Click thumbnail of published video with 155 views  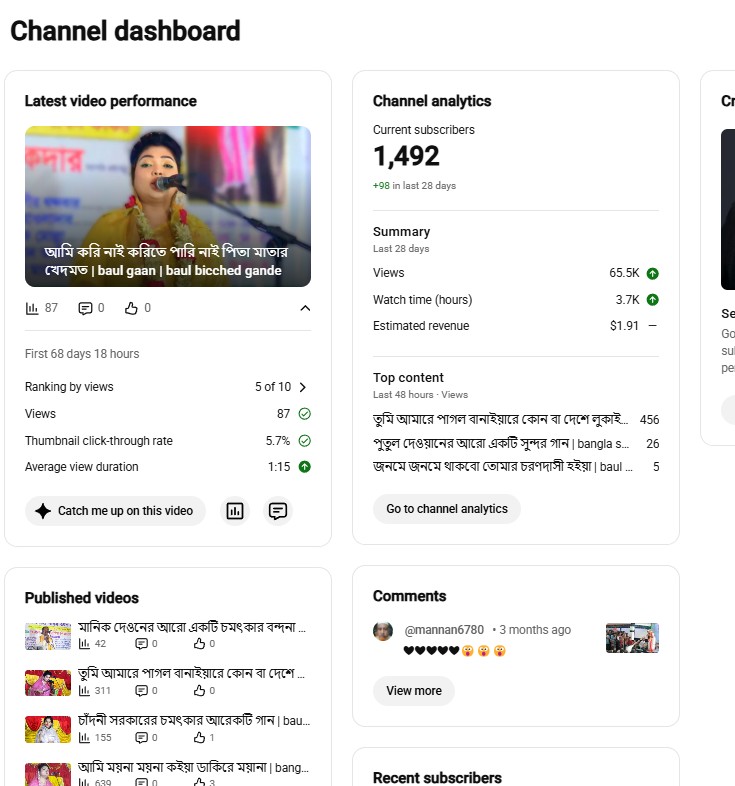pos(48,730)
